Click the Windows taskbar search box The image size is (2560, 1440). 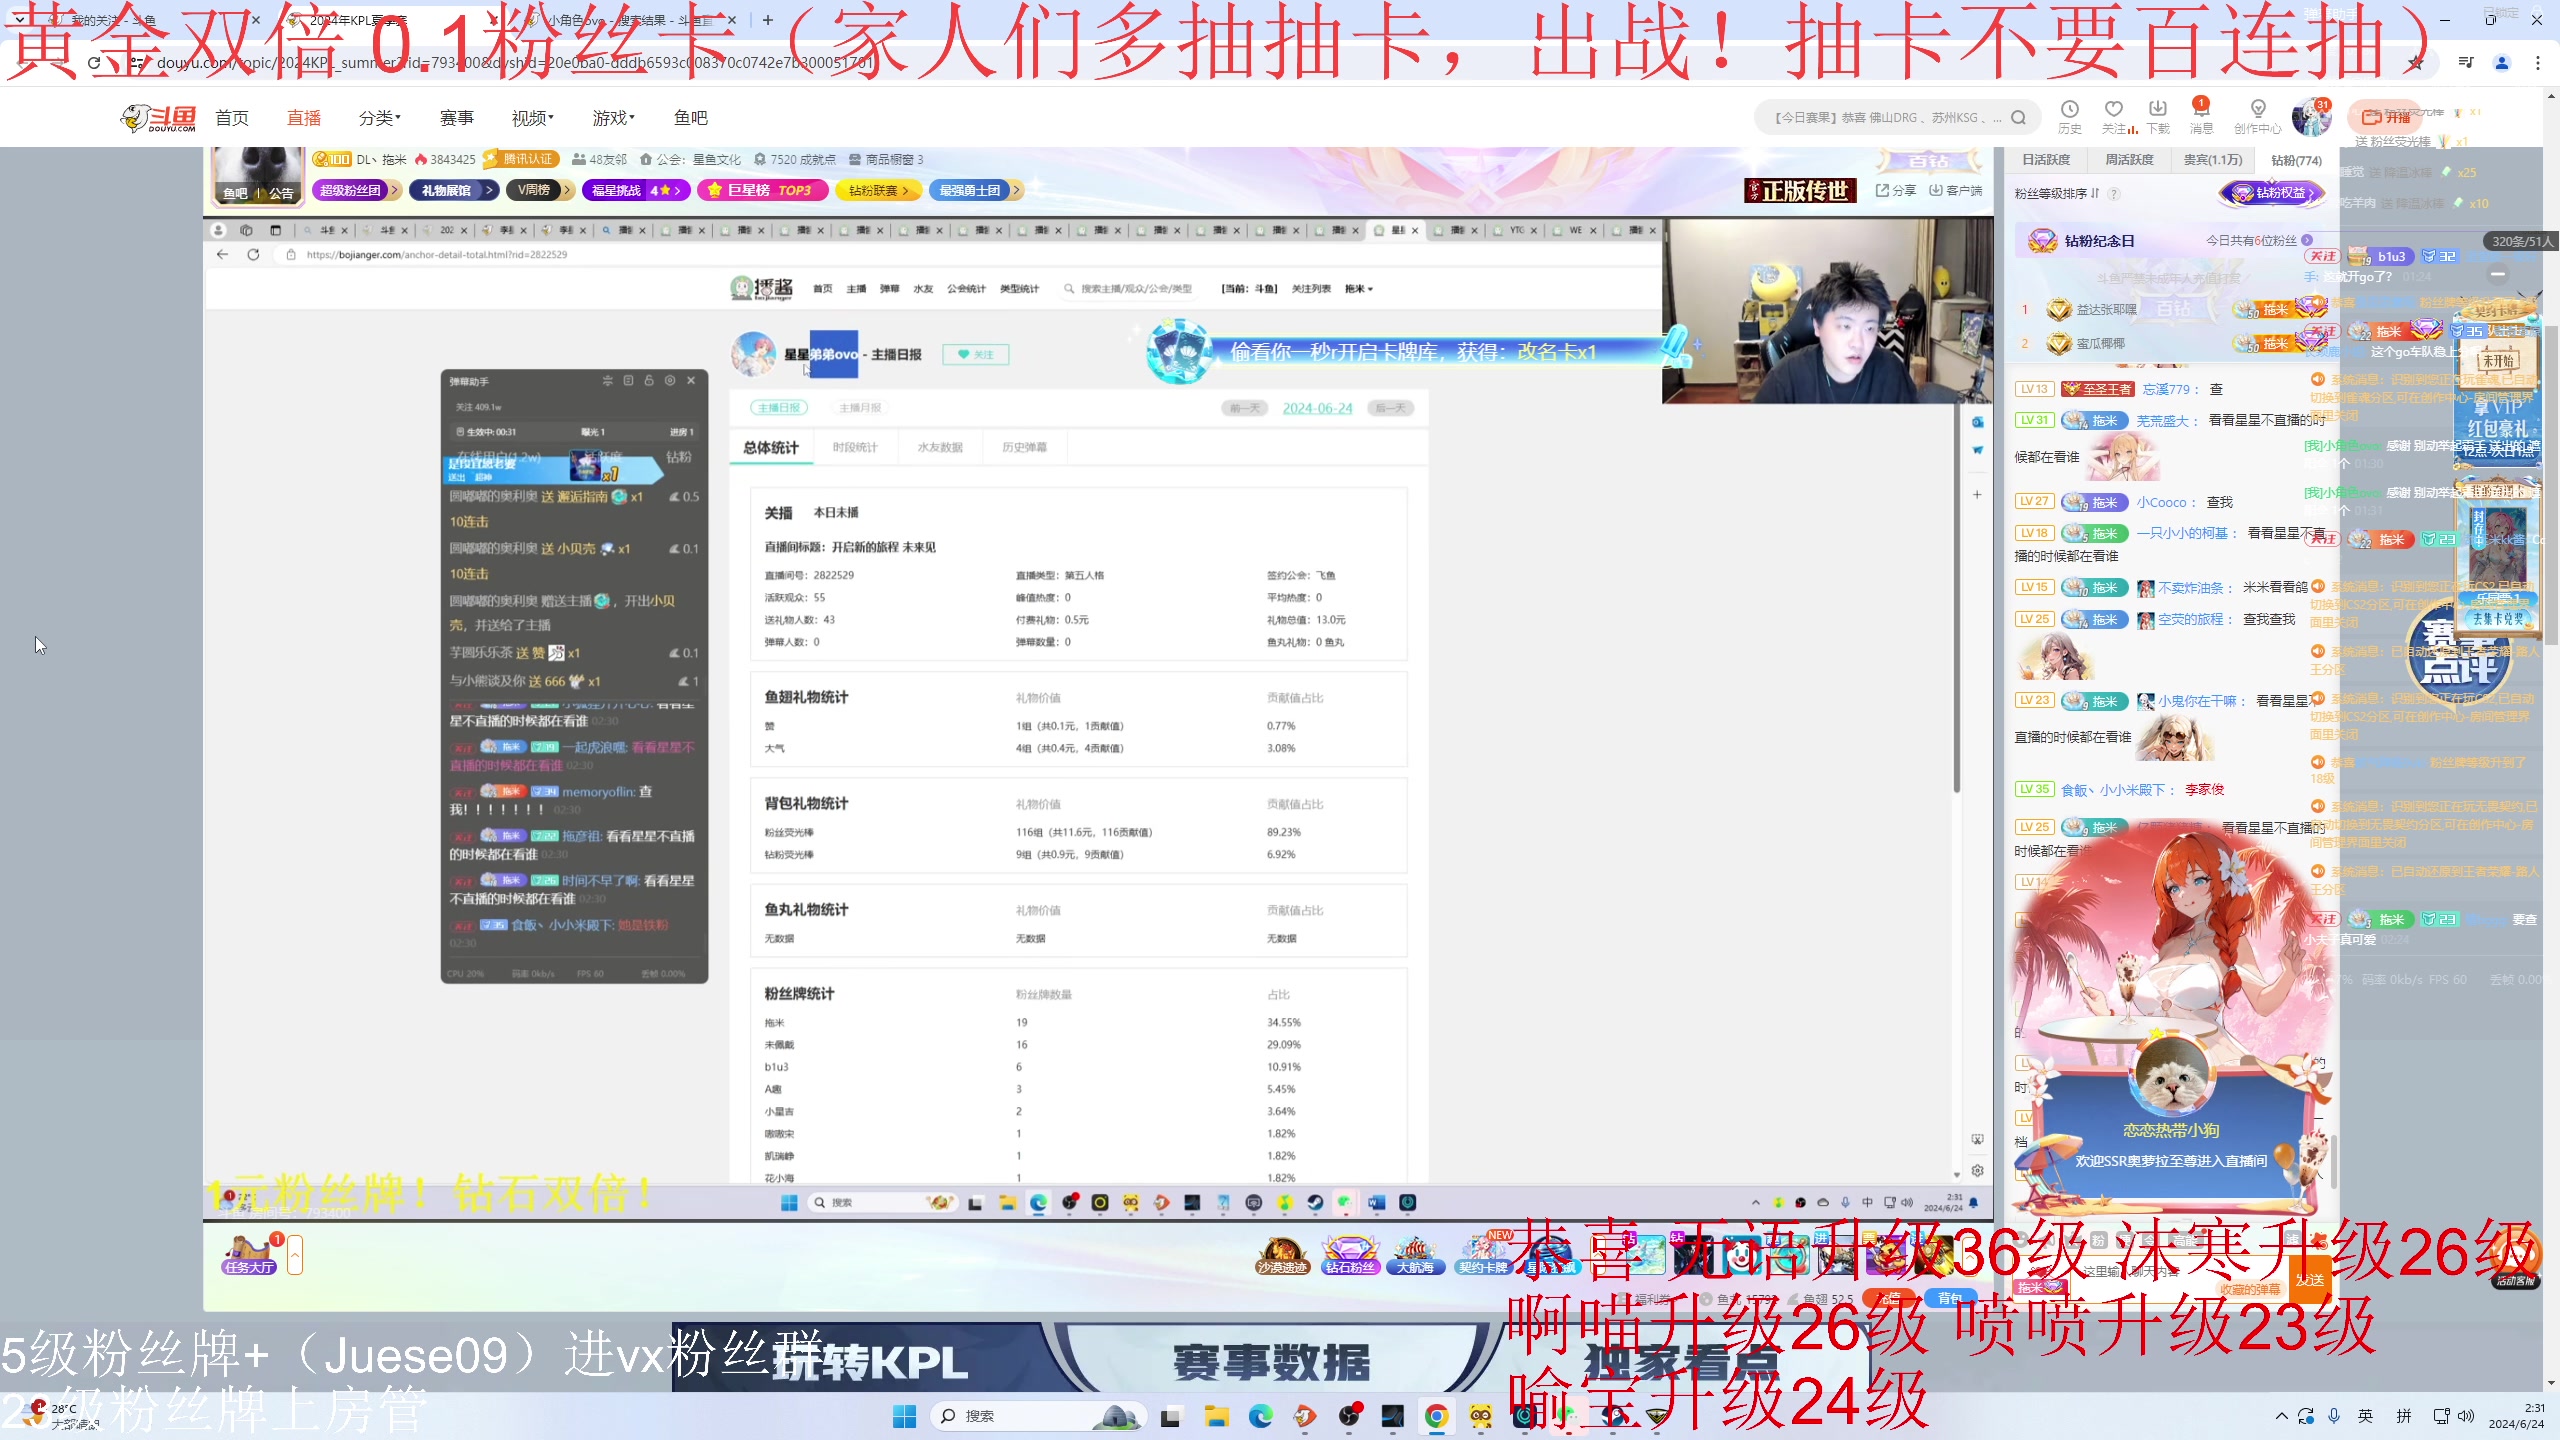[1037, 1416]
